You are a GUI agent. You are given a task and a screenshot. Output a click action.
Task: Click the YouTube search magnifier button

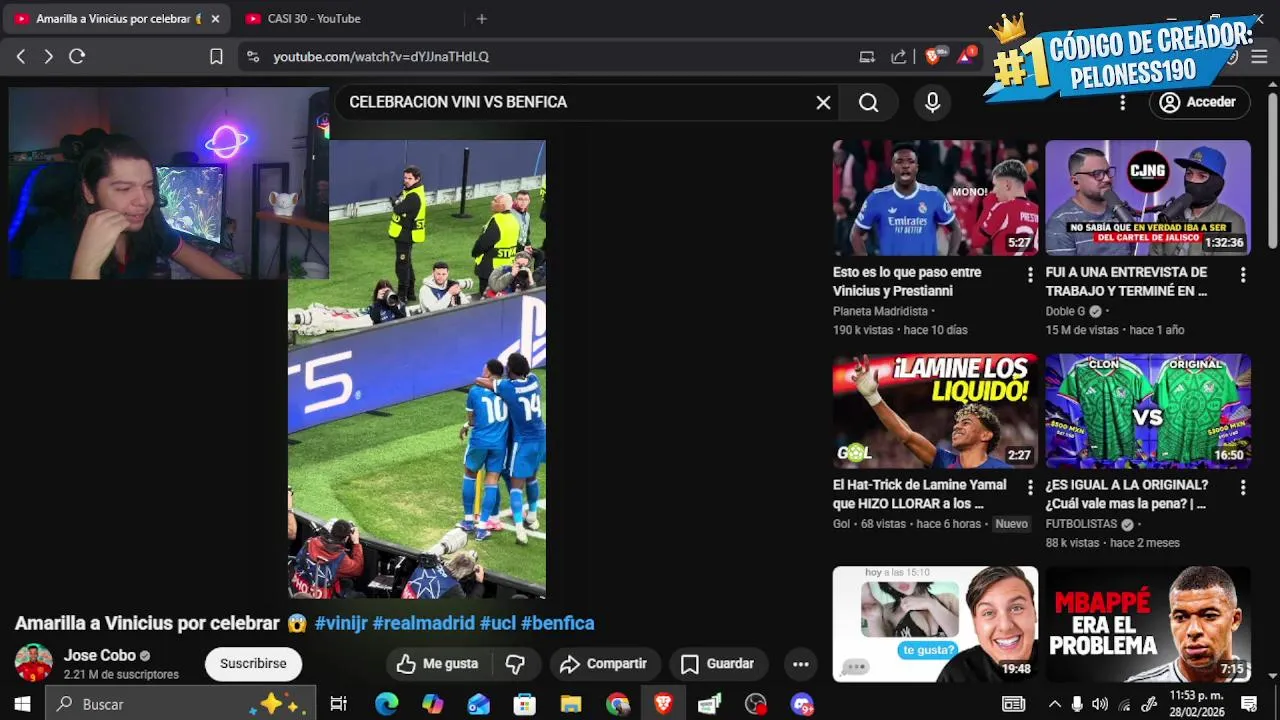(x=868, y=102)
